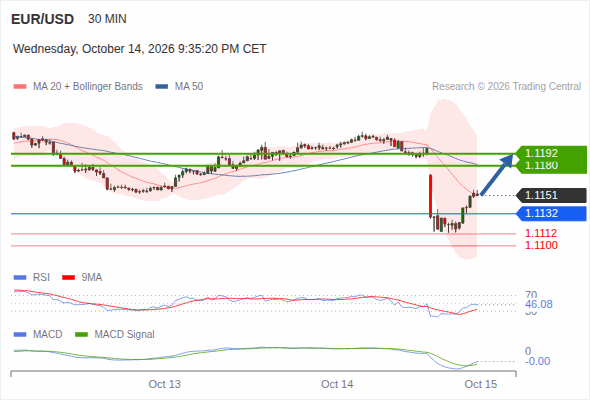The image size is (590, 400).
Task: Click the 1.1112 red support label
Action: tap(541, 233)
